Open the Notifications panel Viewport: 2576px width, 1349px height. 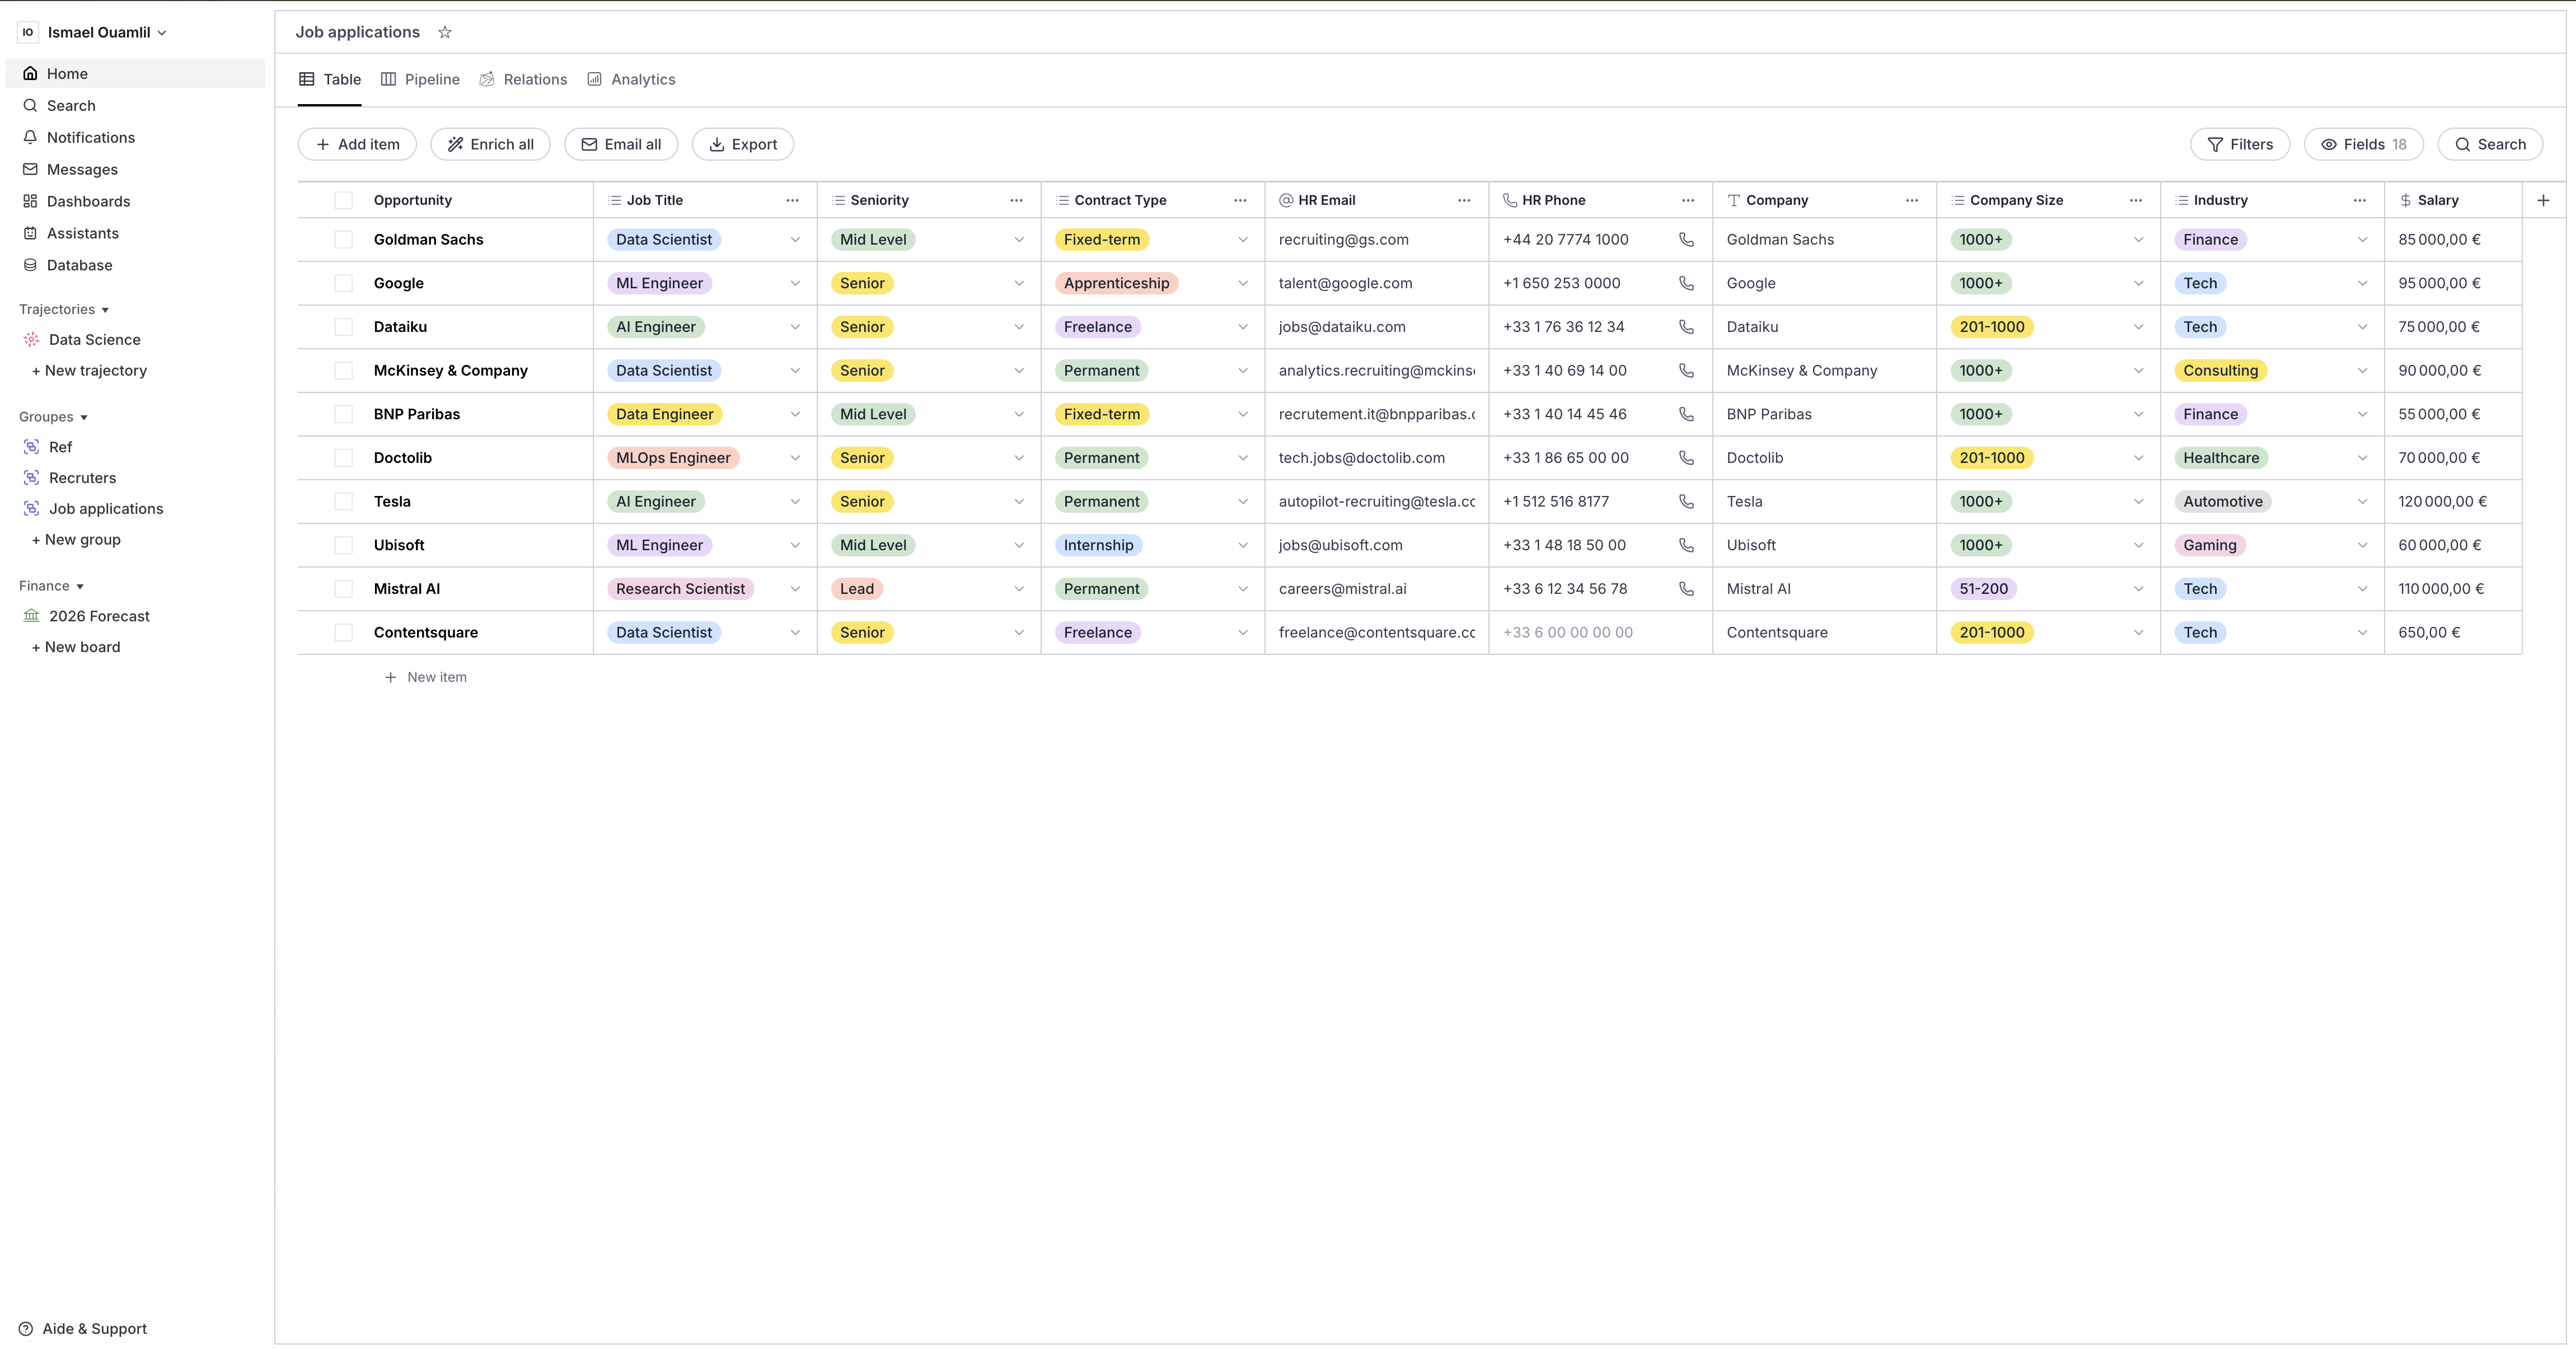point(91,137)
